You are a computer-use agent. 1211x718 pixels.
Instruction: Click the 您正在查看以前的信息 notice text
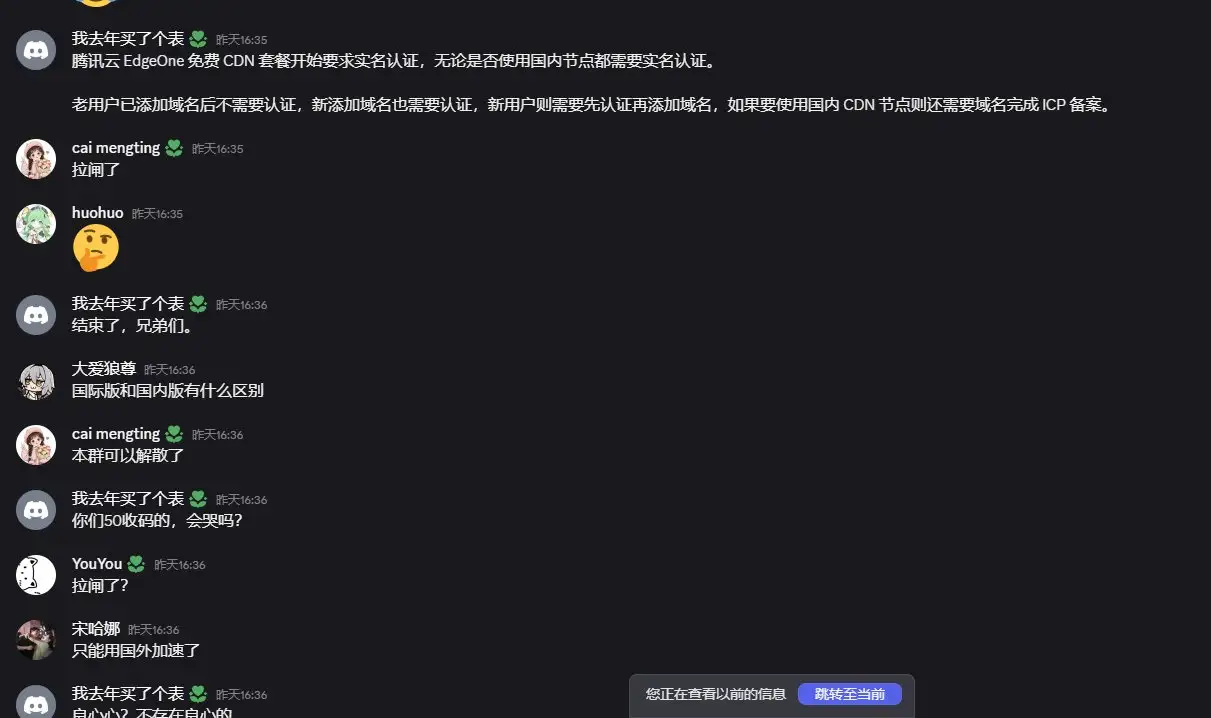click(x=715, y=694)
